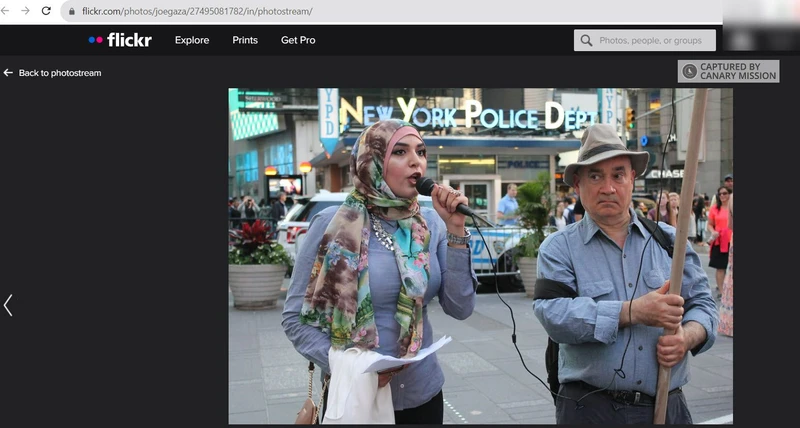This screenshot has height=428, width=800.
Task: Click the browser back arrow
Action: pyautogui.click(x=8, y=11)
